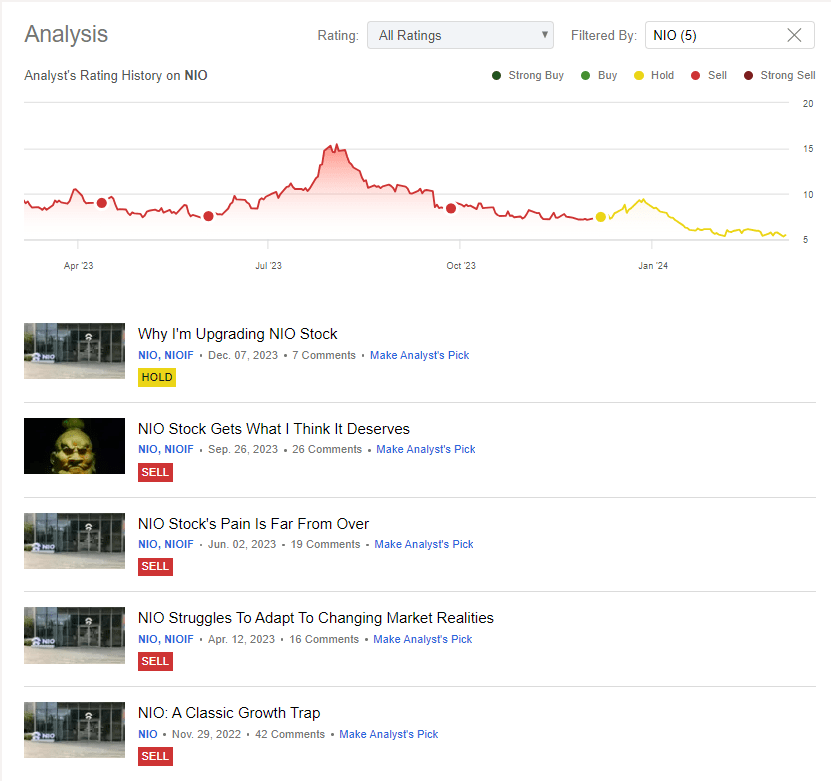Click '16 Comments' on Apr. 12 article
Viewport: 831px width, 781px height.
click(x=324, y=639)
